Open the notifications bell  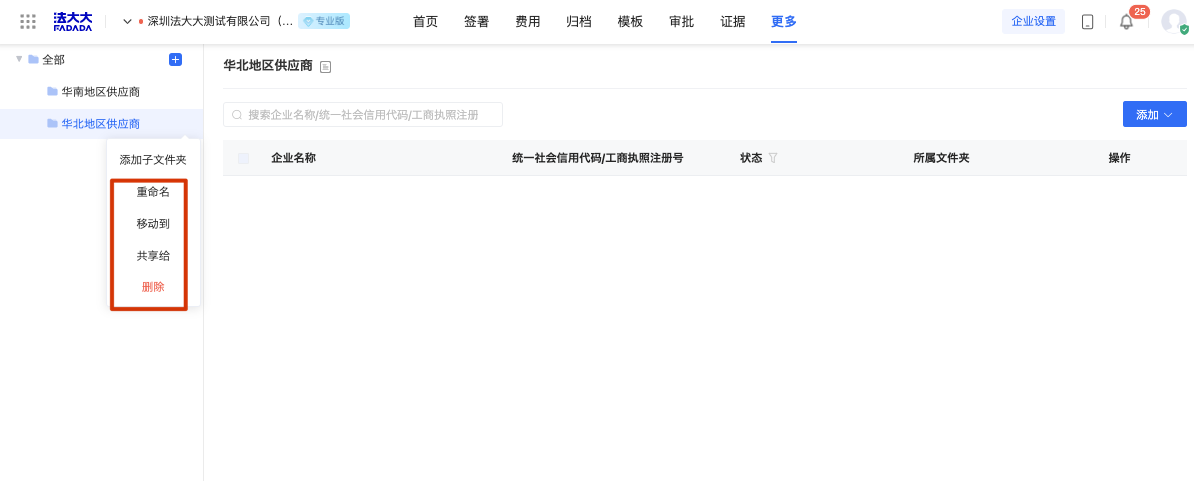1126,22
